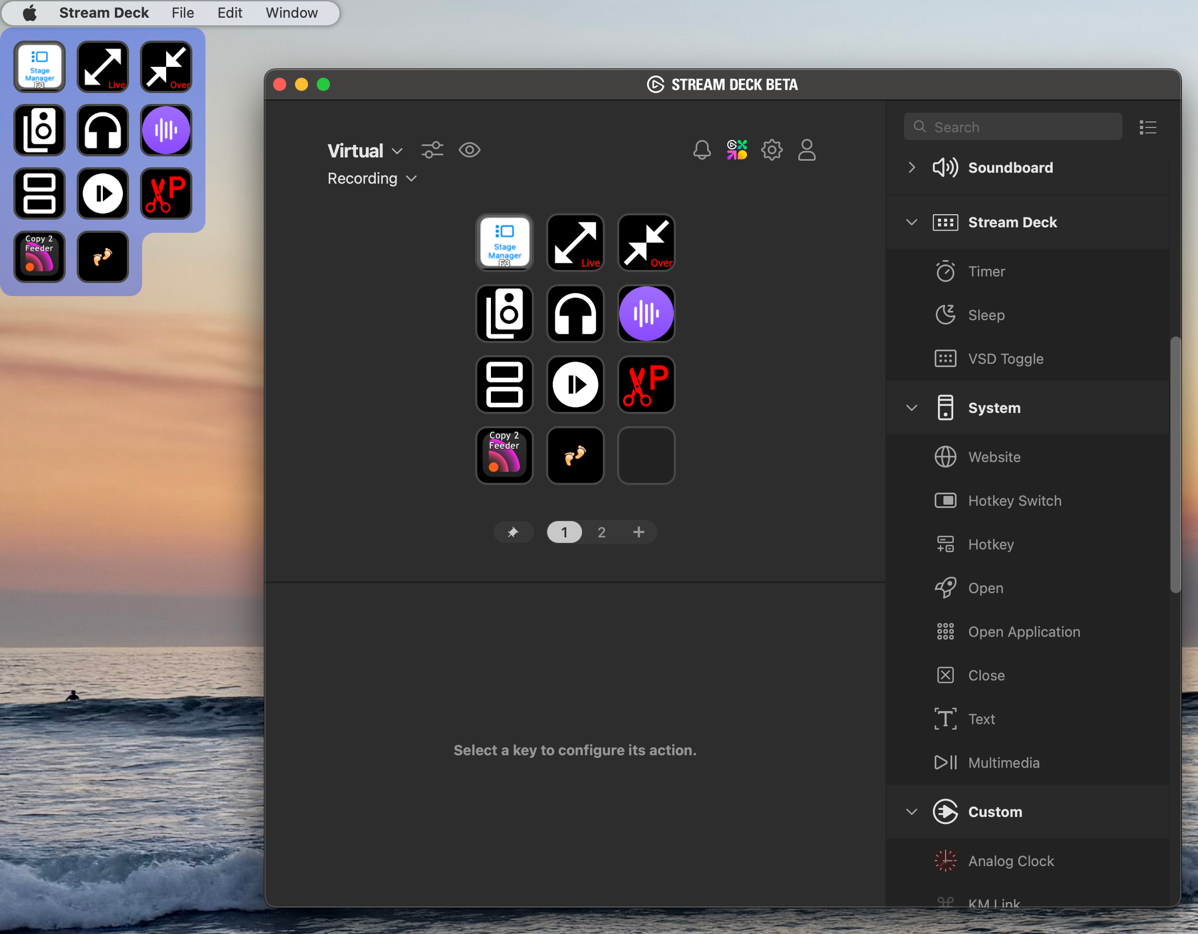1198x934 pixels.
Task: Click the notification bell icon
Action: click(701, 149)
